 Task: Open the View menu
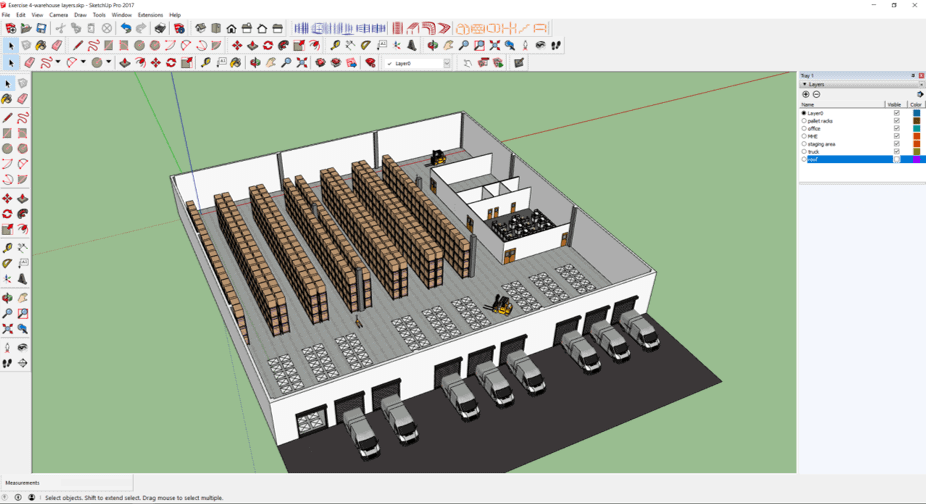click(37, 15)
